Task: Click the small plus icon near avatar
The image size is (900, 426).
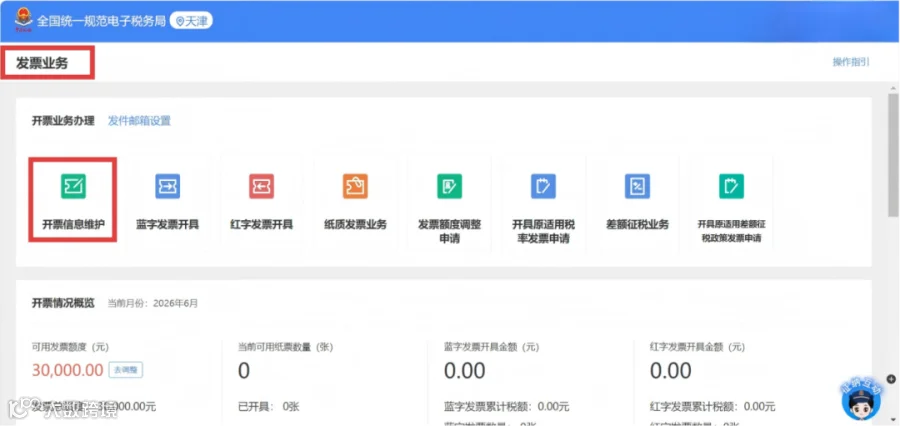Action: pyautogui.click(x=891, y=379)
